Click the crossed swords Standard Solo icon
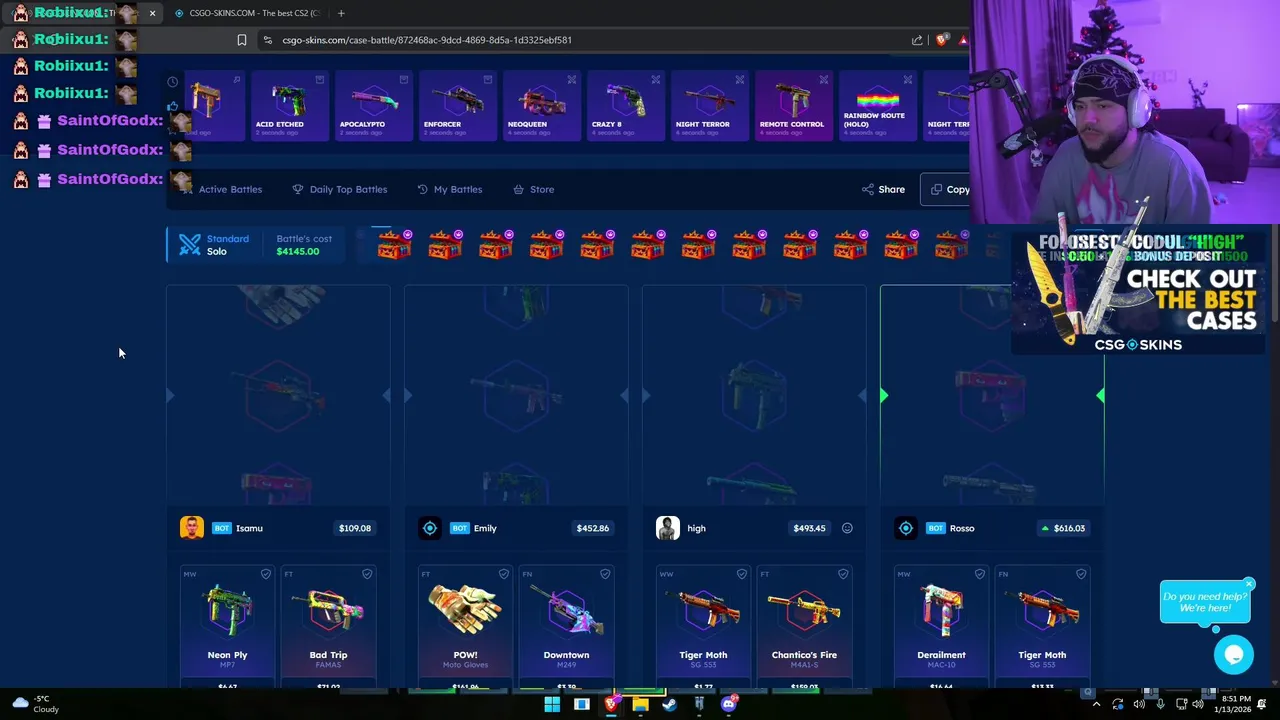Viewport: 1280px width, 720px height. pyautogui.click(x=189, y=245)
